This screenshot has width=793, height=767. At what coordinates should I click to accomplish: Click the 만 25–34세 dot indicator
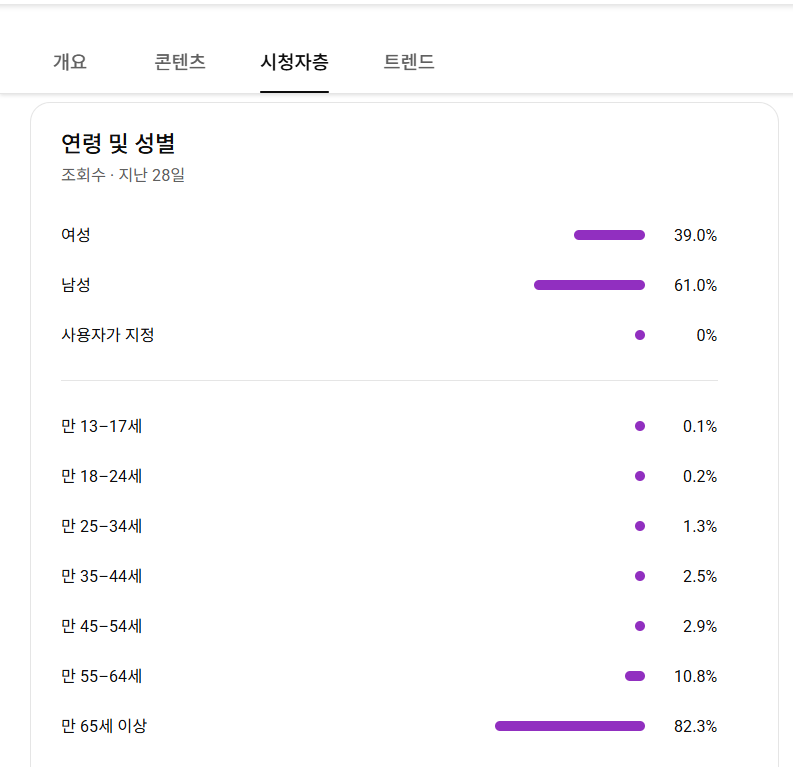click(640, 526)
